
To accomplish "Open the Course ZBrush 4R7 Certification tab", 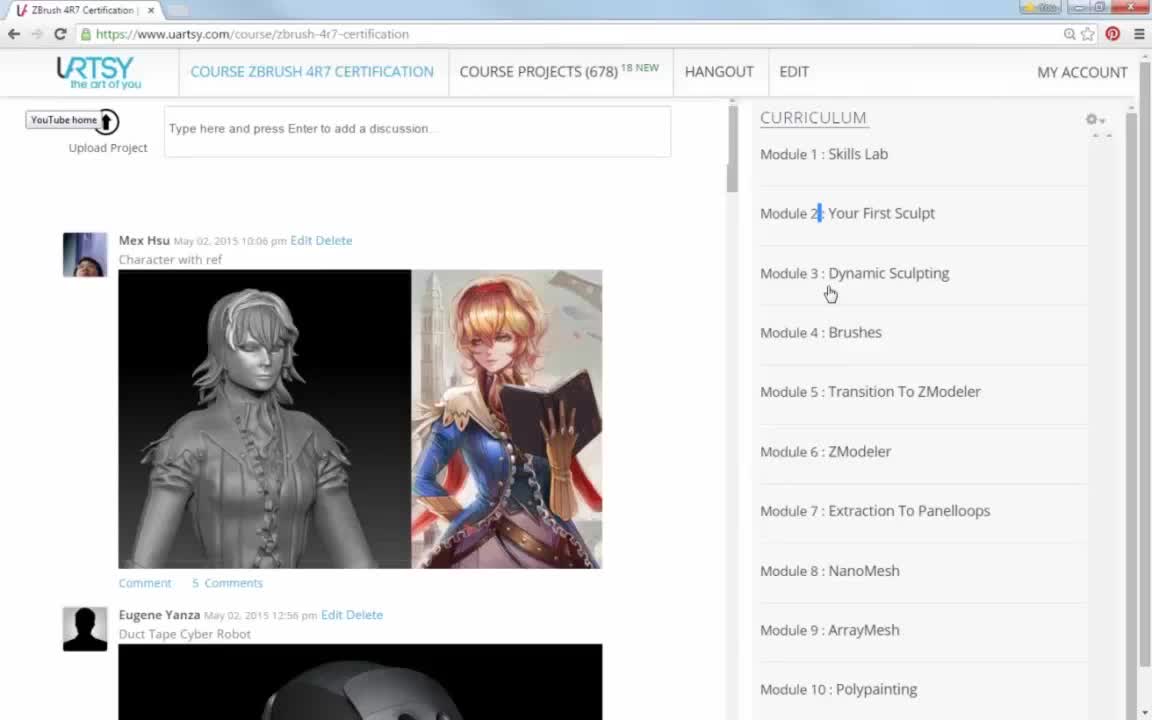I will [x=312, y=72].
